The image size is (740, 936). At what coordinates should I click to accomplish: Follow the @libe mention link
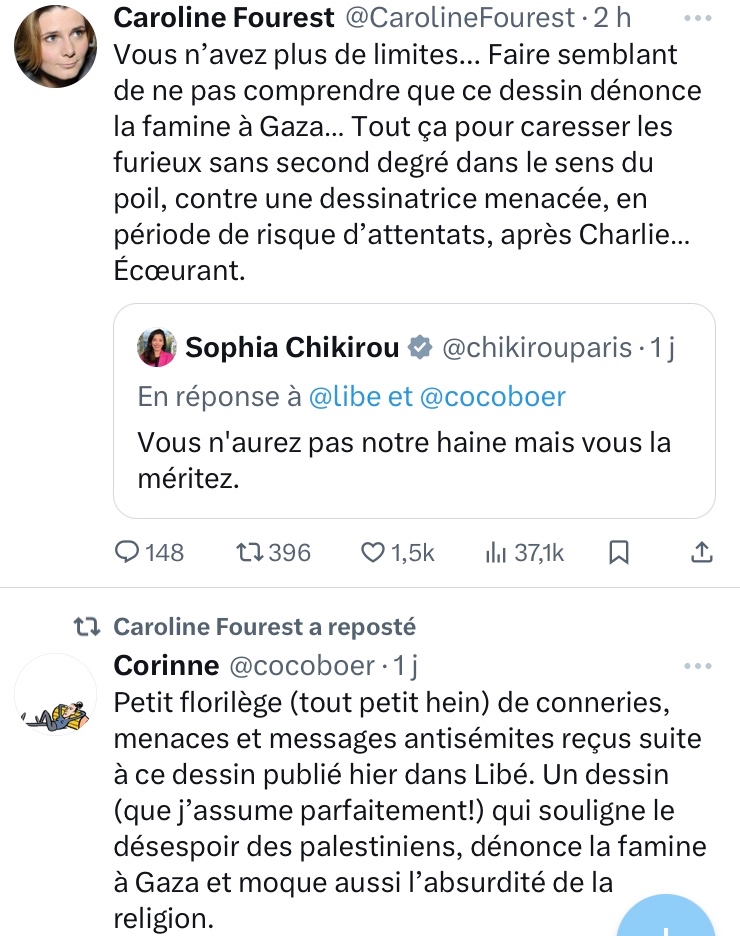point(345,397)
